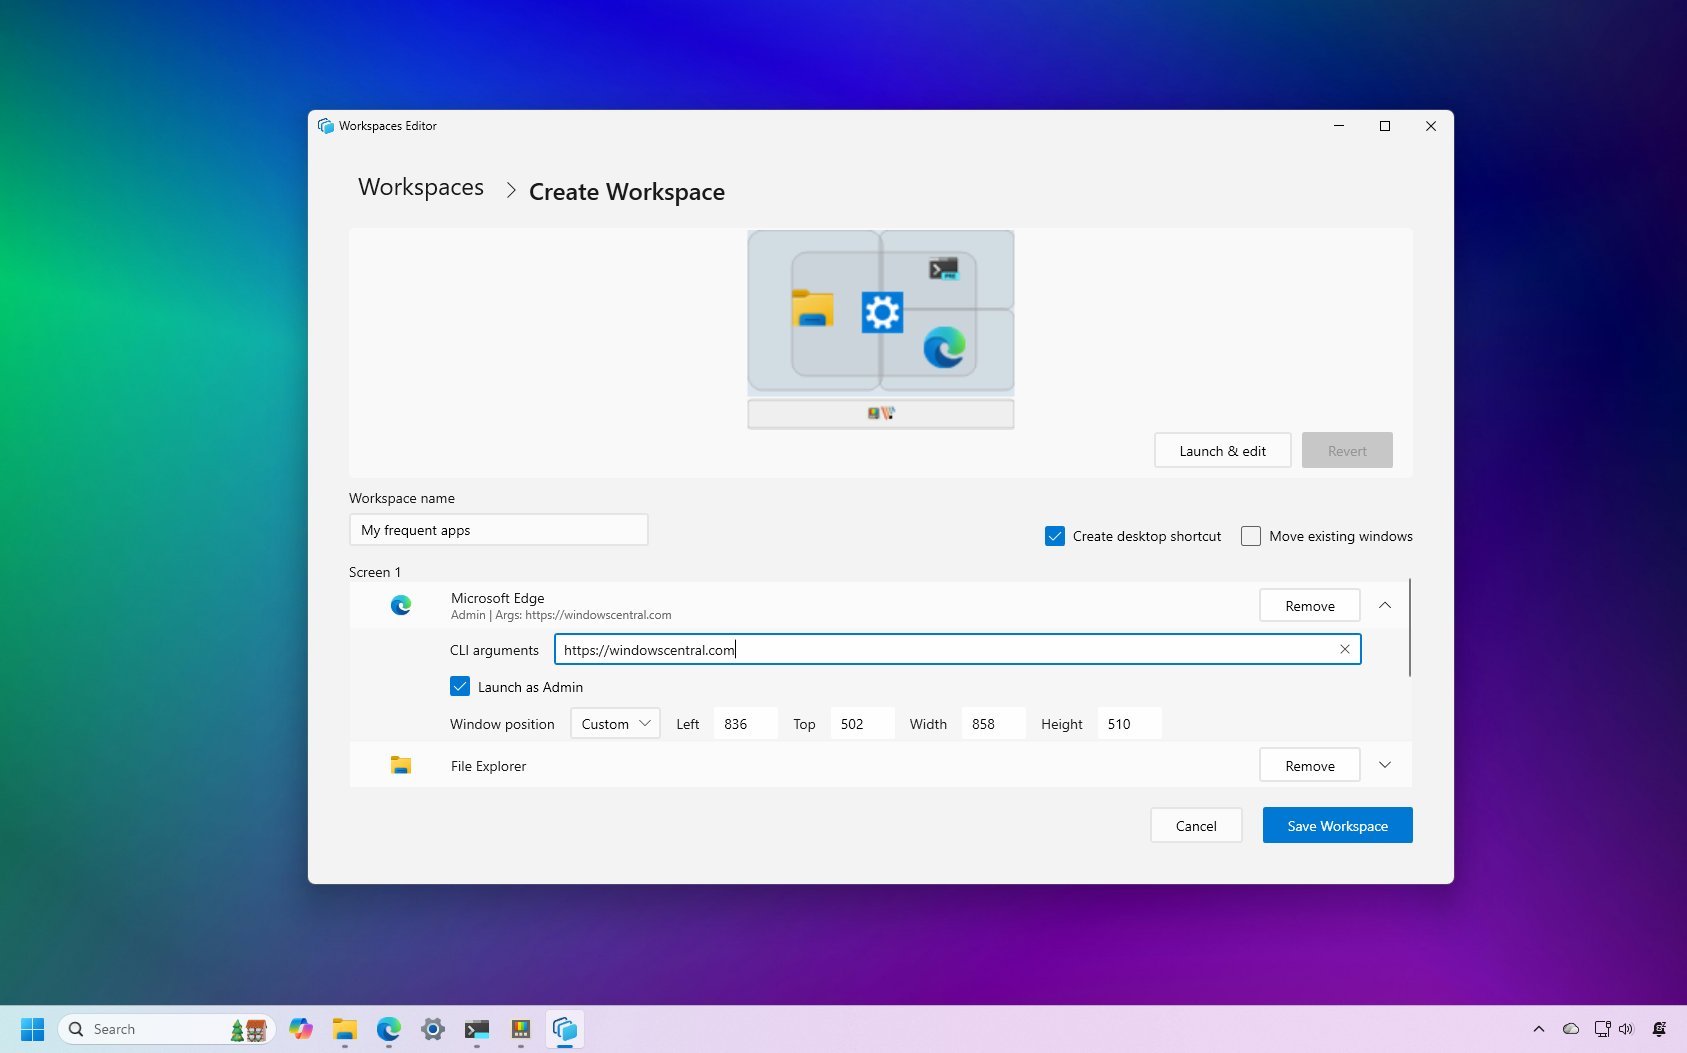Image resolution: width=1687 pixels, height=1053 pixels.
Task: Click the Settings gear icon in workspace preview
Action: (x=880, y=312)
